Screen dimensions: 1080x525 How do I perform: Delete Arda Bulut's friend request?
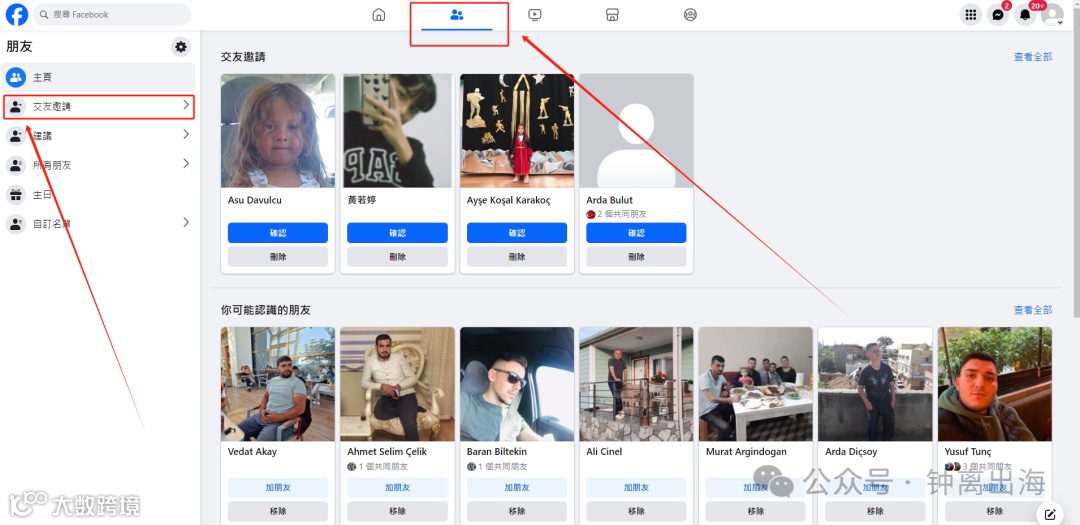pos(636,256)
